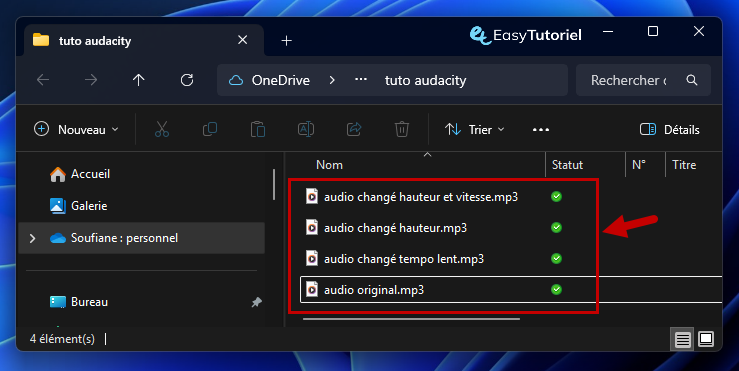
Task: Click horizontal scrollbar under file list
Action: click(x=411, y=319)
